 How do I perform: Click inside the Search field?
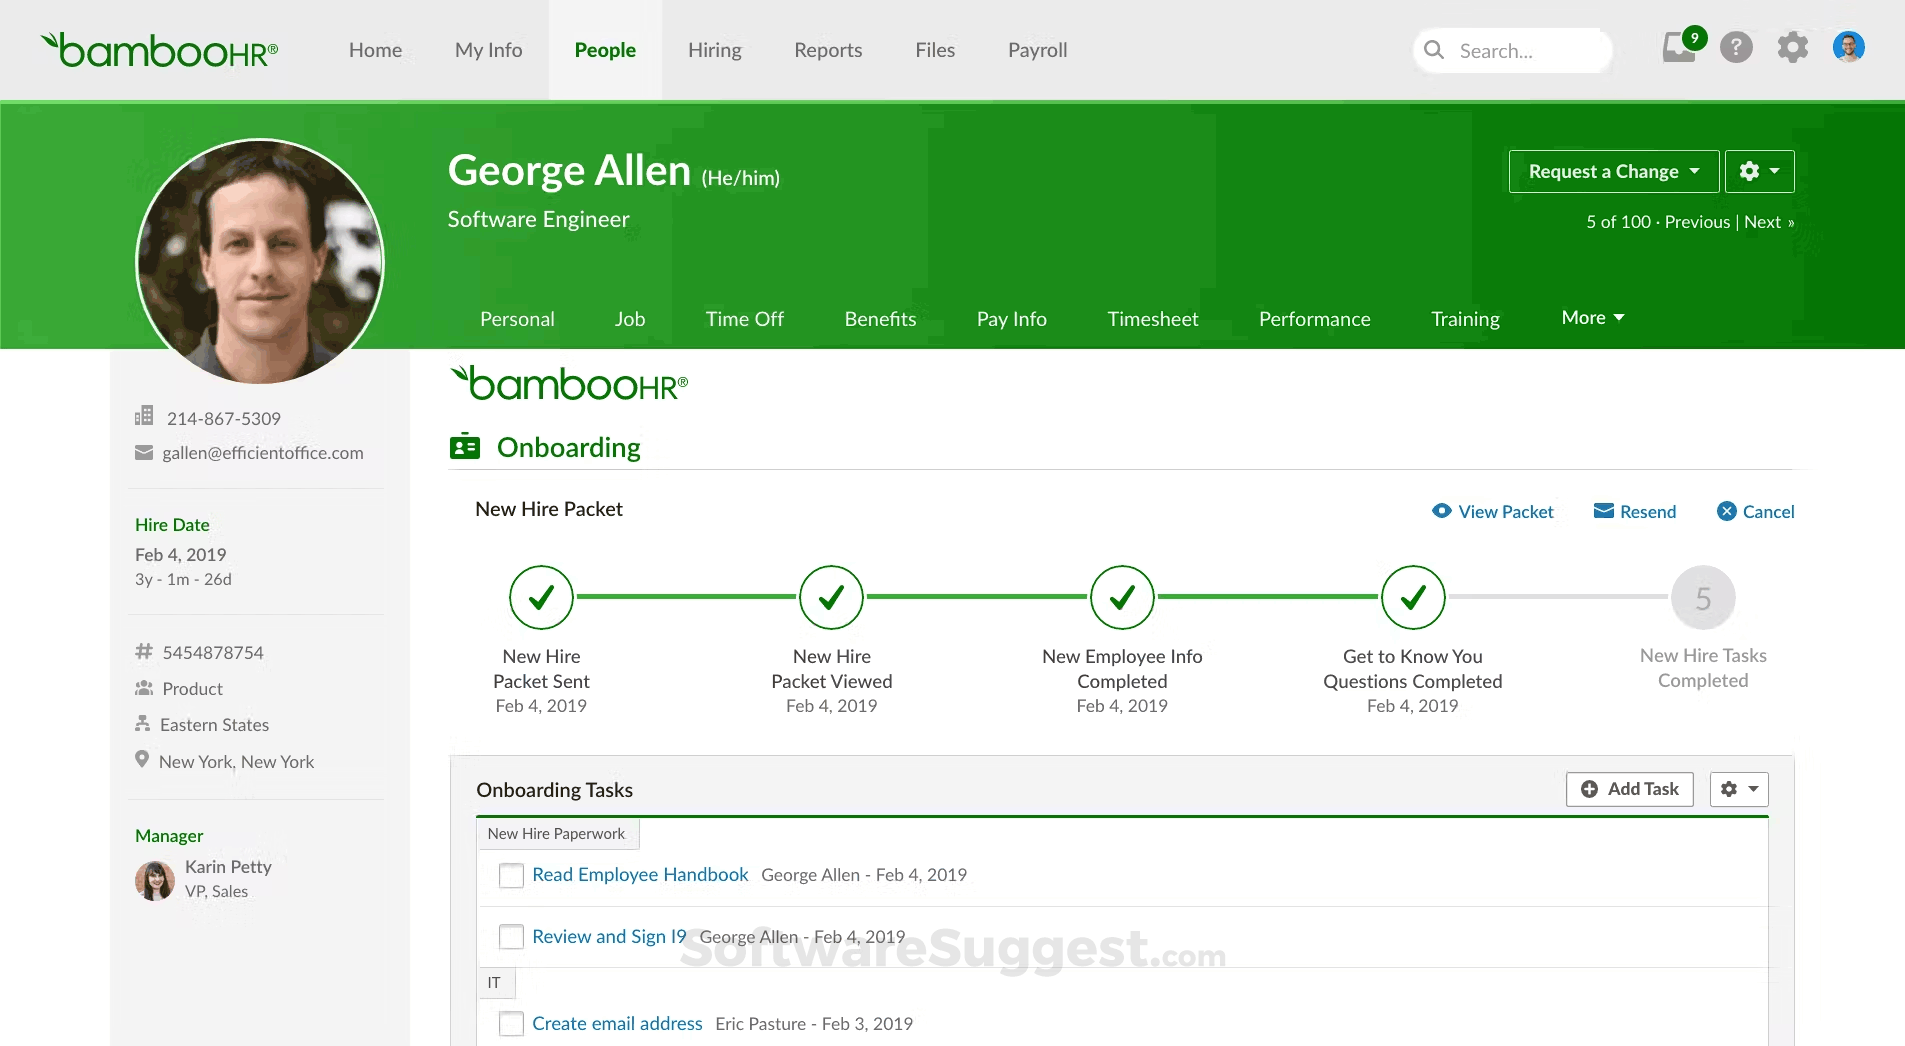click(1520, 50)
